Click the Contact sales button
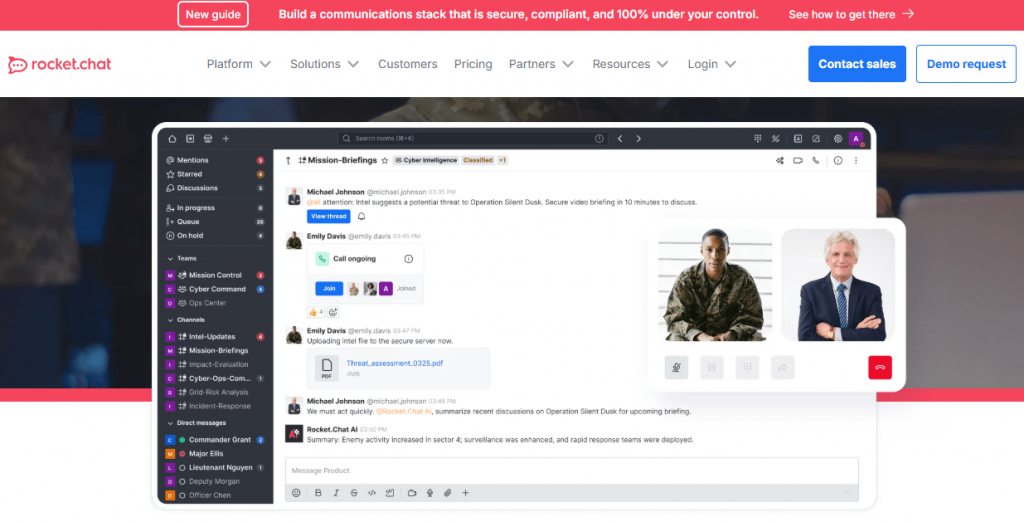1024x522 pixels. [x=857, y=64]
